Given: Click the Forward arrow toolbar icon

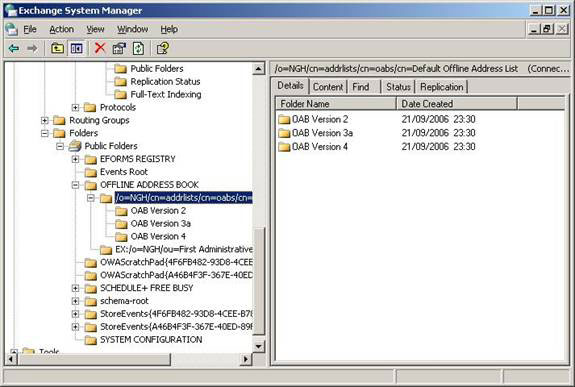Looking at the screenshot, I should tap(32, 48).
